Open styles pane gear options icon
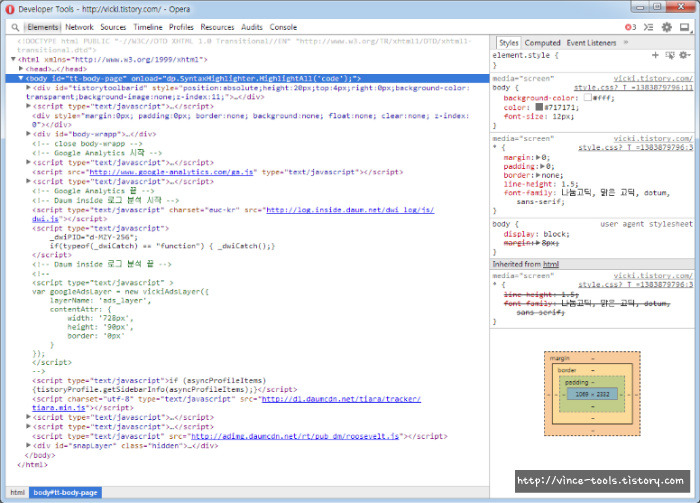Screen dimensions: 700x503 click(x=684, y=55)
